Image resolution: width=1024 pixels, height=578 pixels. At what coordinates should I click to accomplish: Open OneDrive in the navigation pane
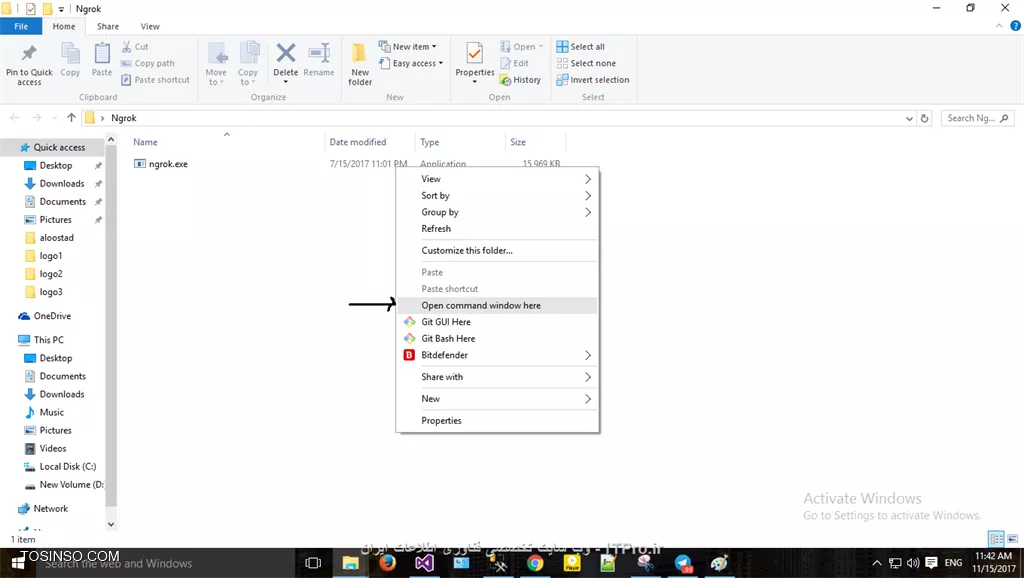pyautogui.click(x=52, y=316)
